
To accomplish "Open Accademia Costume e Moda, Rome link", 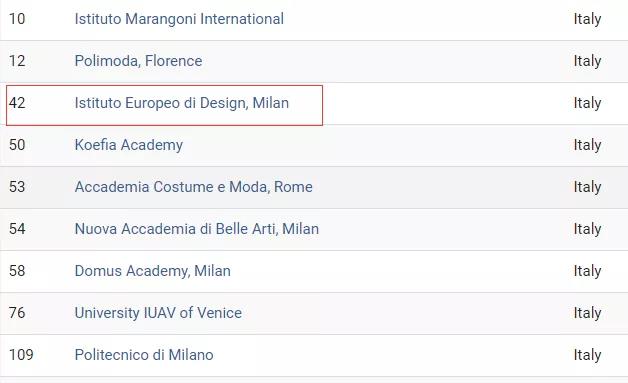I will pos(193,187).
